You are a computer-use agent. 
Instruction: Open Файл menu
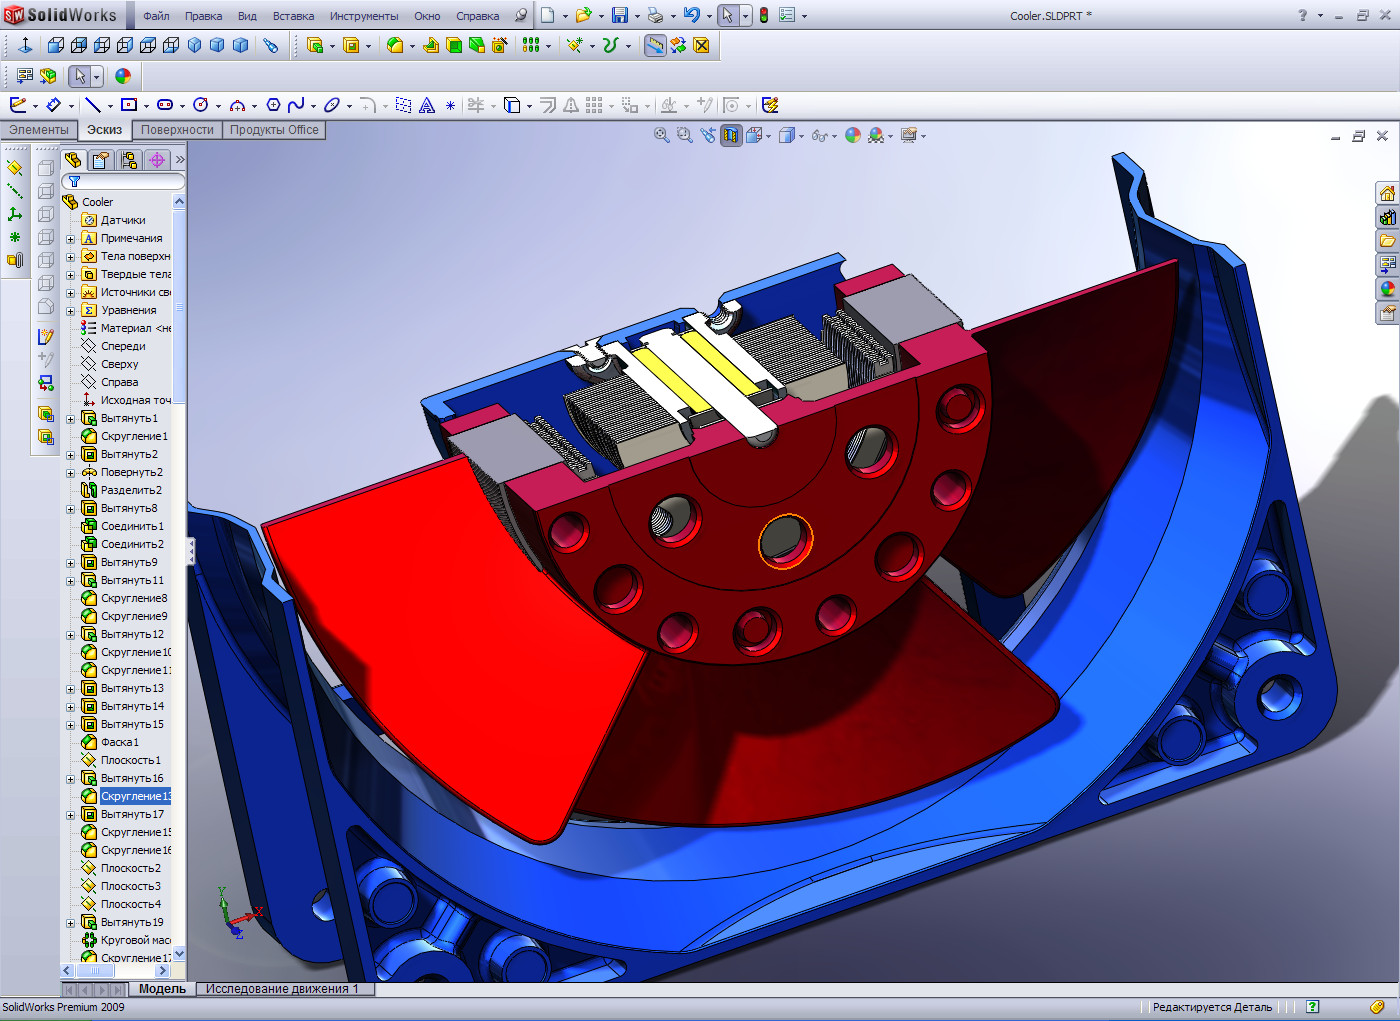tap(156, 16)
